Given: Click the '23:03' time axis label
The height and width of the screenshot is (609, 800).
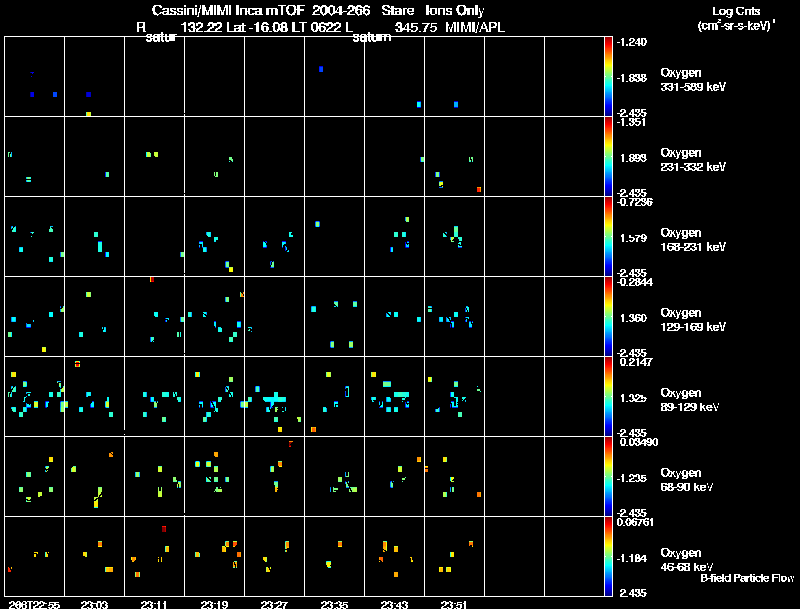Looking at the screenshot, I should click(x=94, y=604).
